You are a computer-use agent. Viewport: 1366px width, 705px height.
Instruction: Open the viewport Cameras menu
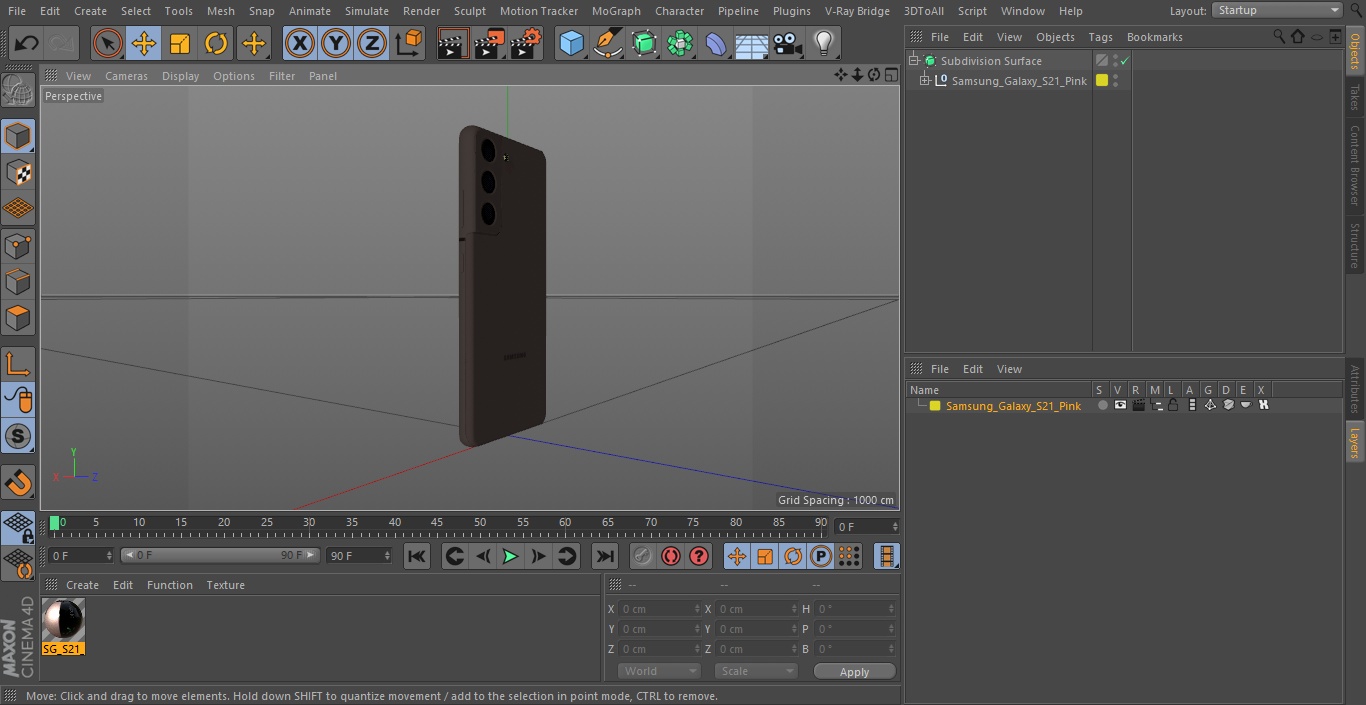[x=126, y=76]
